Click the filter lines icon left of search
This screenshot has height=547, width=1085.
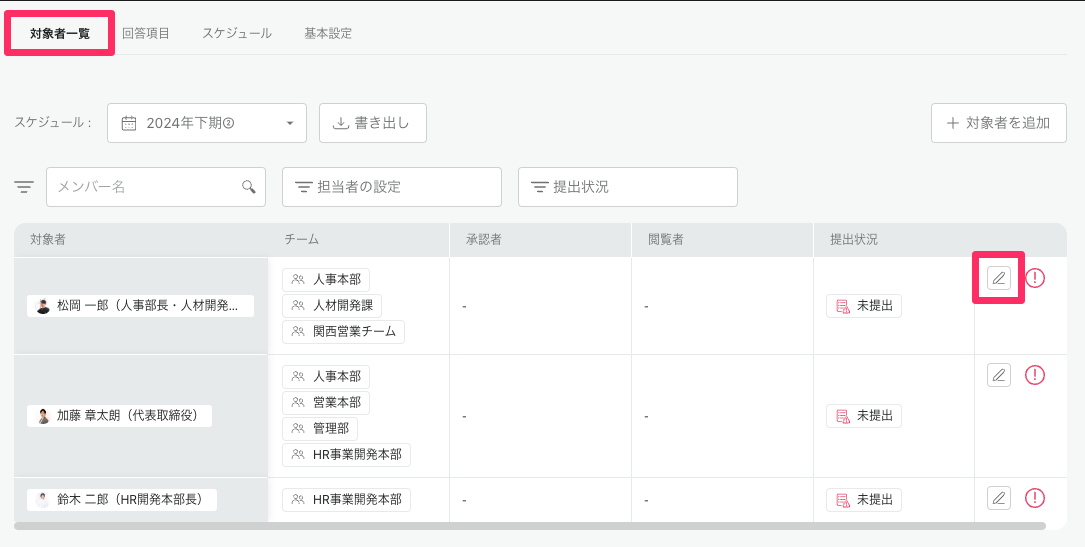[24, 187]
